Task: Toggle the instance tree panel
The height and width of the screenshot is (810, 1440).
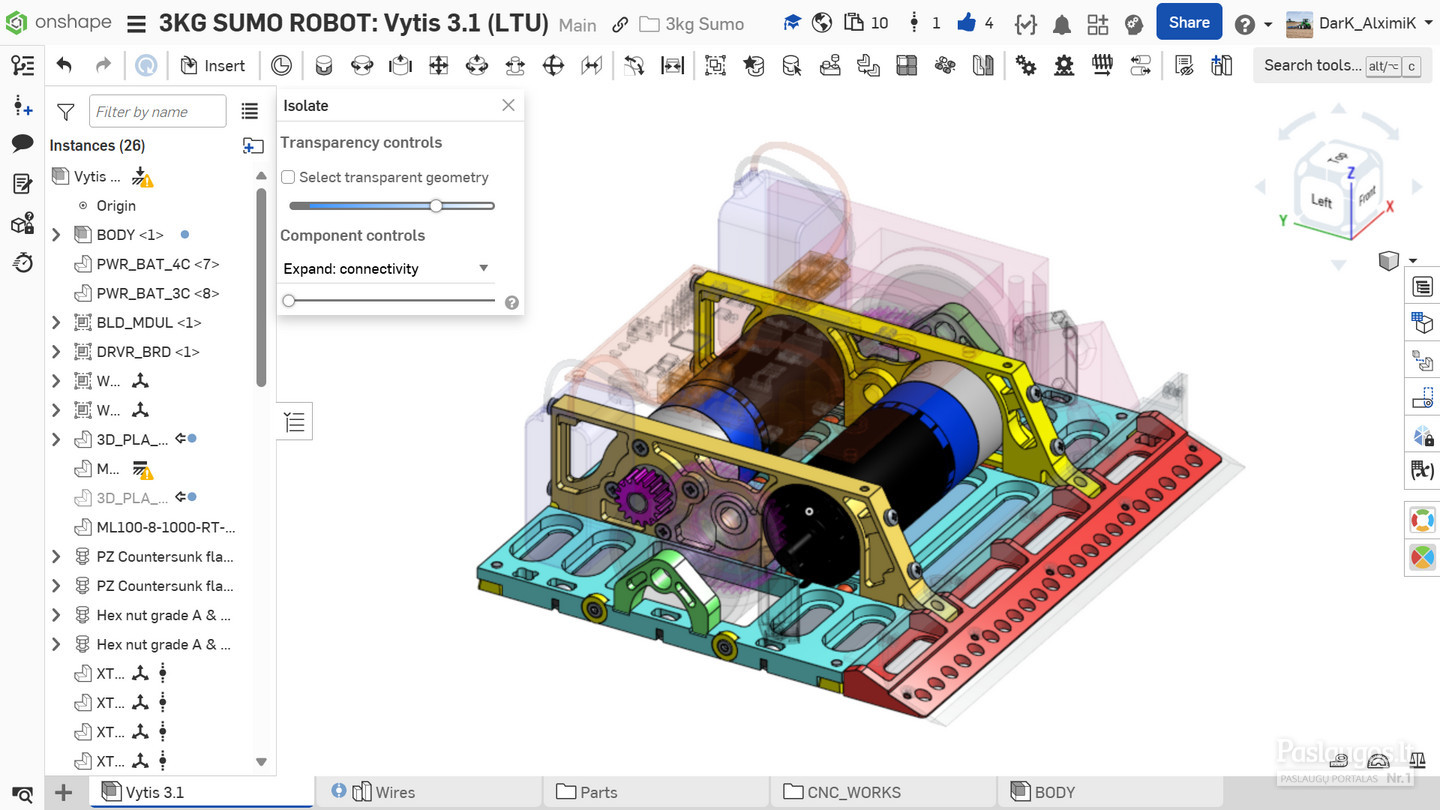Action: point(22,66)
